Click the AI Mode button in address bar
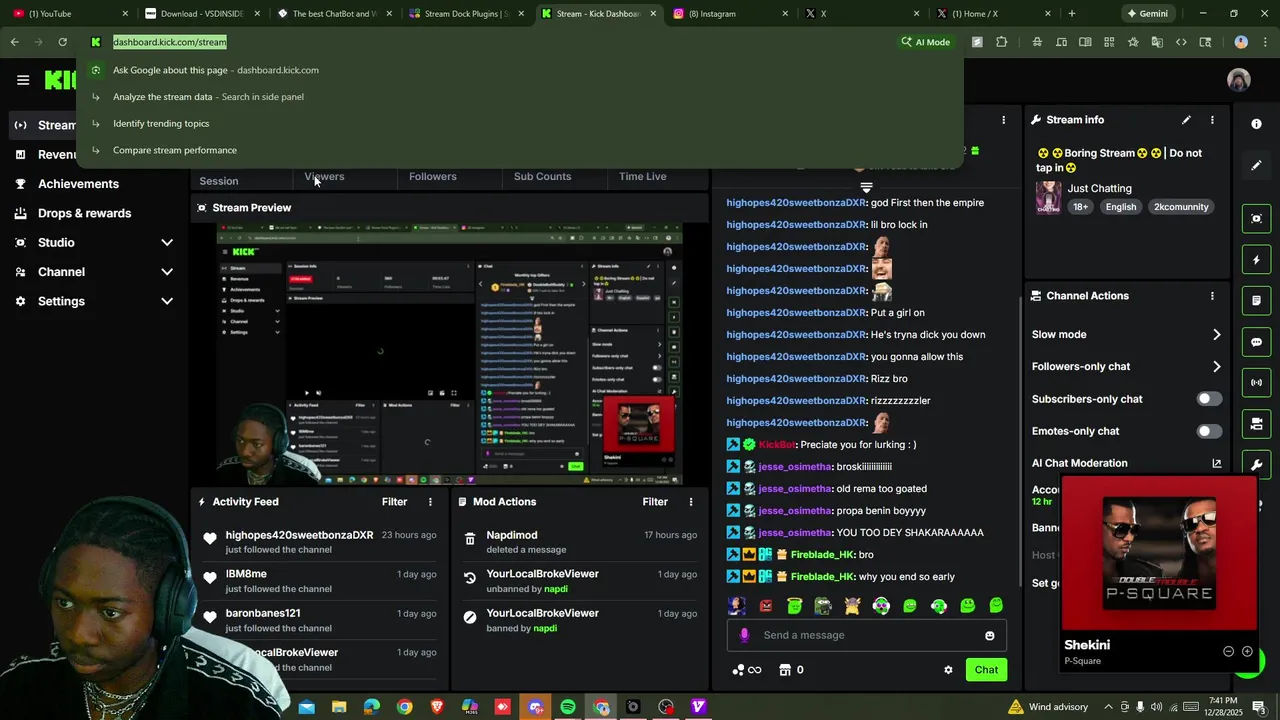This screenshot has height=720, width=1280. point(926,42)
